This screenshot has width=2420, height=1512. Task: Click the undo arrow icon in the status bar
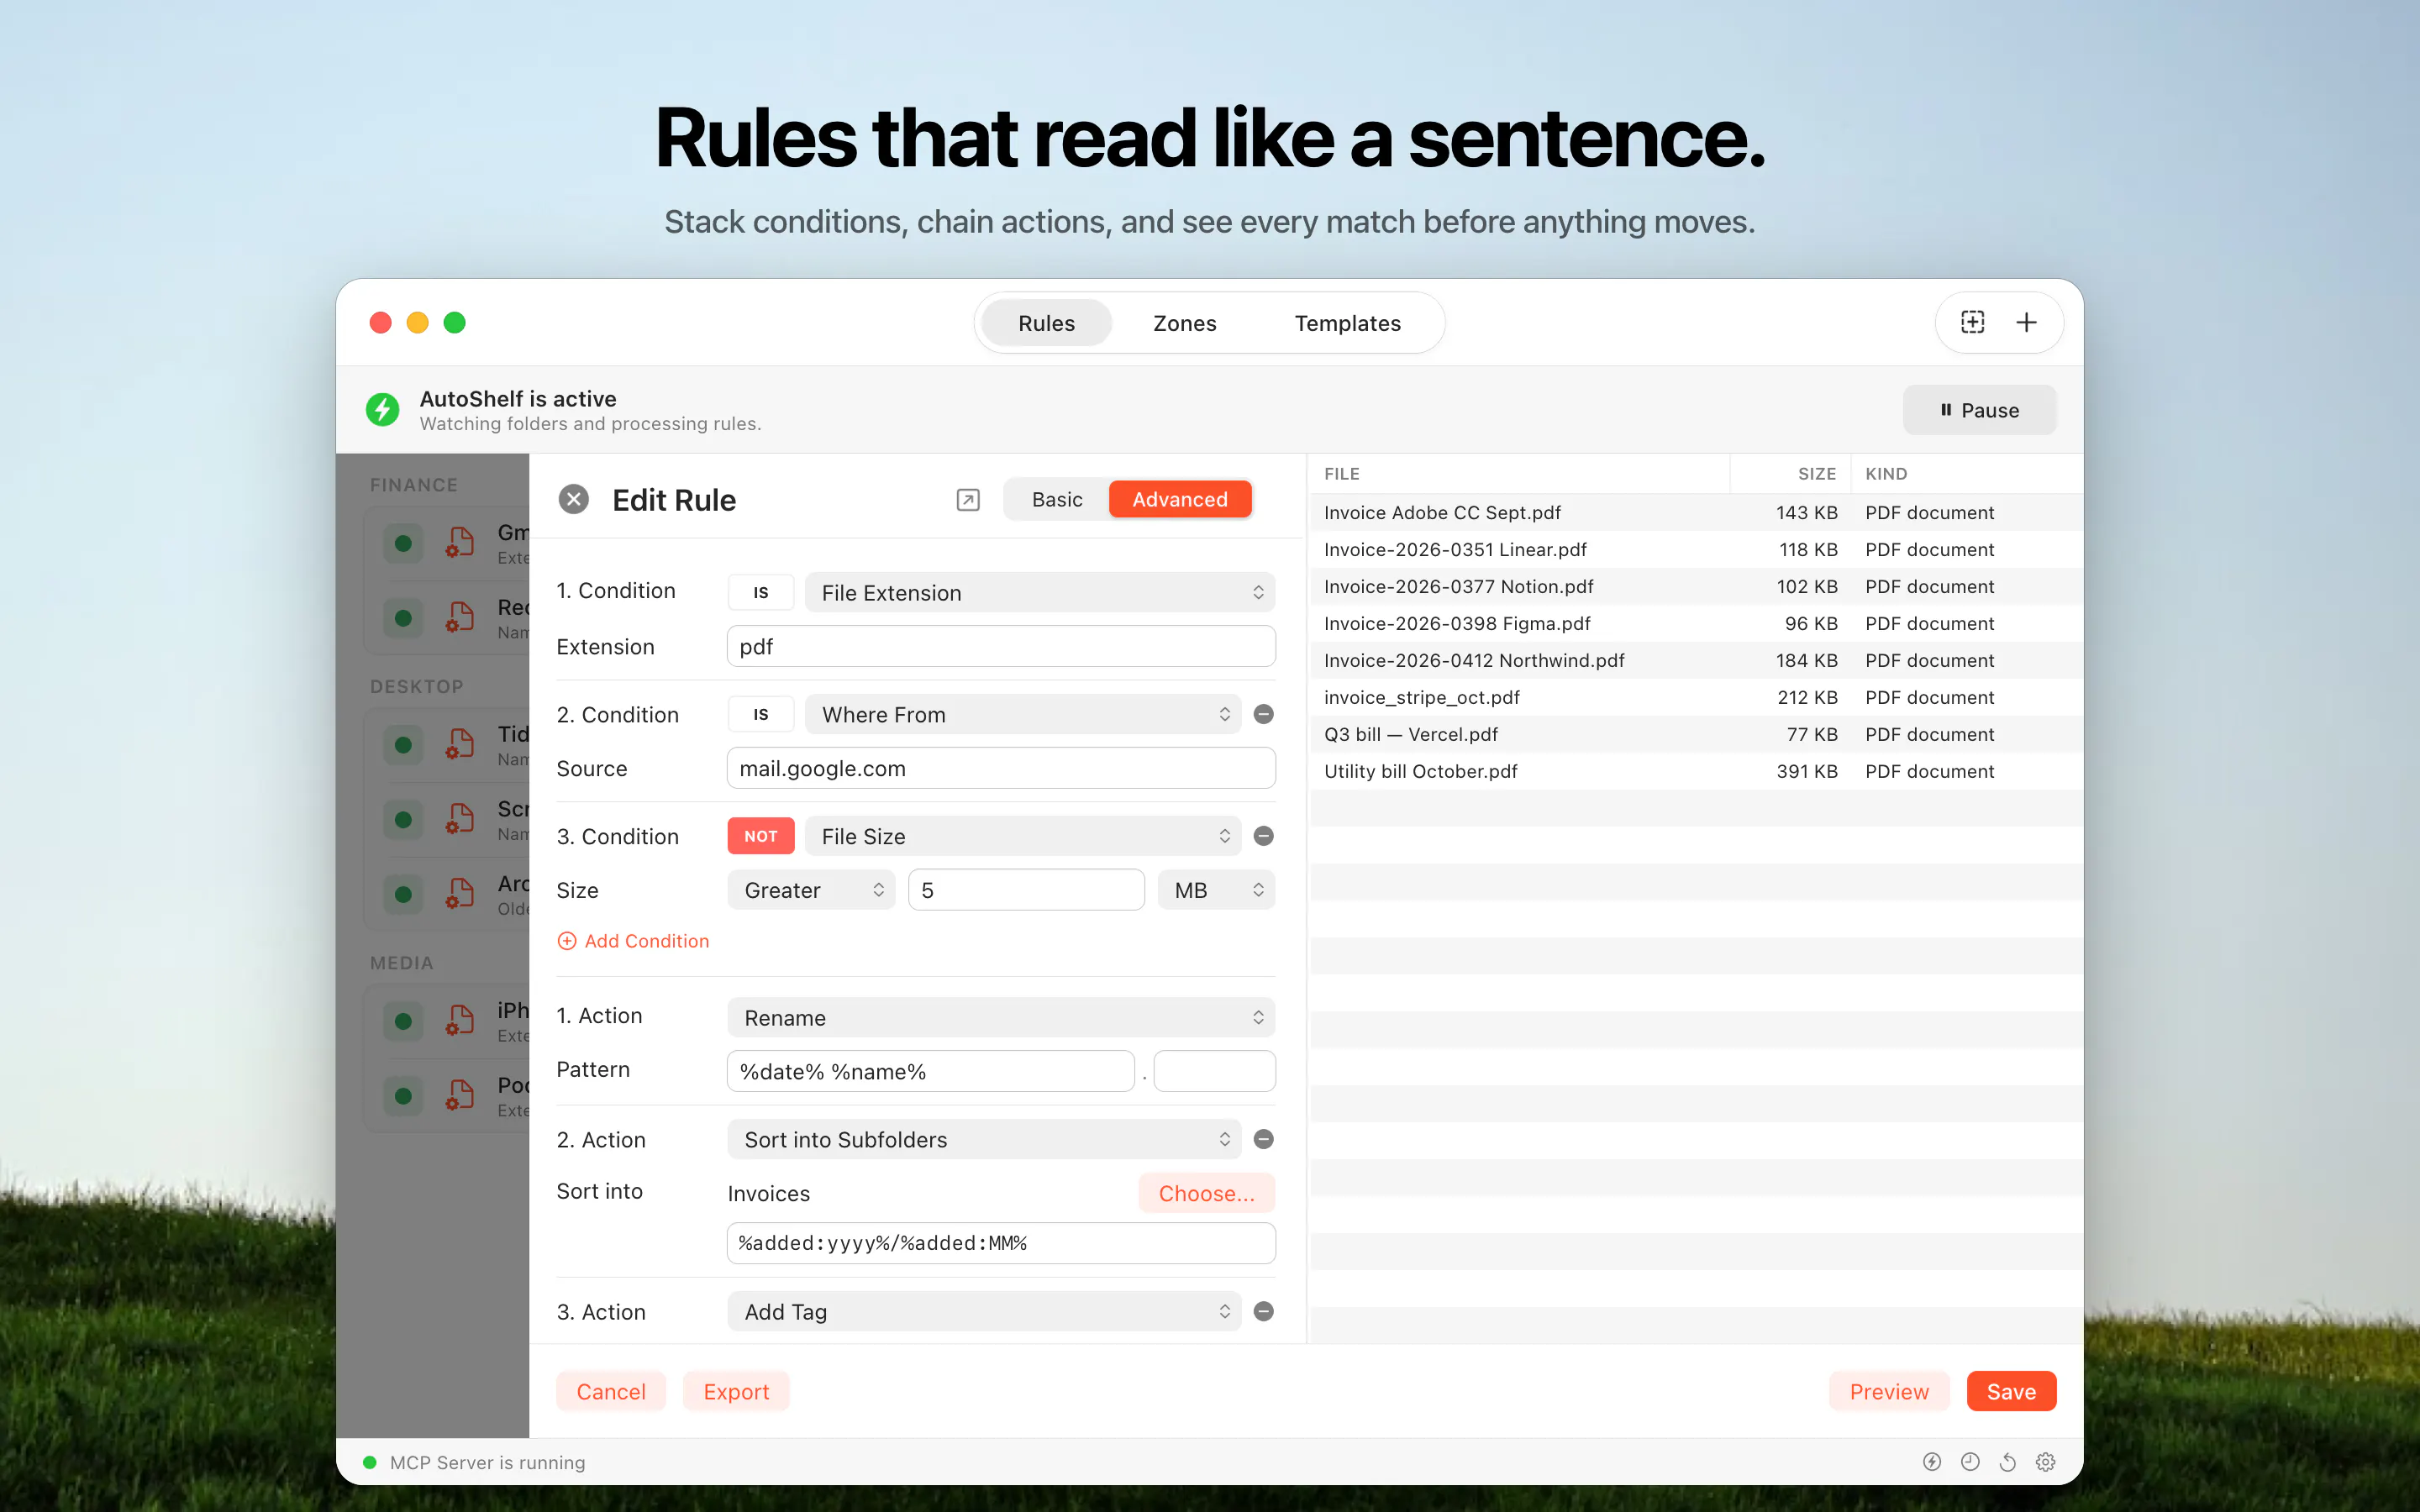(x=2007, y=1462)
